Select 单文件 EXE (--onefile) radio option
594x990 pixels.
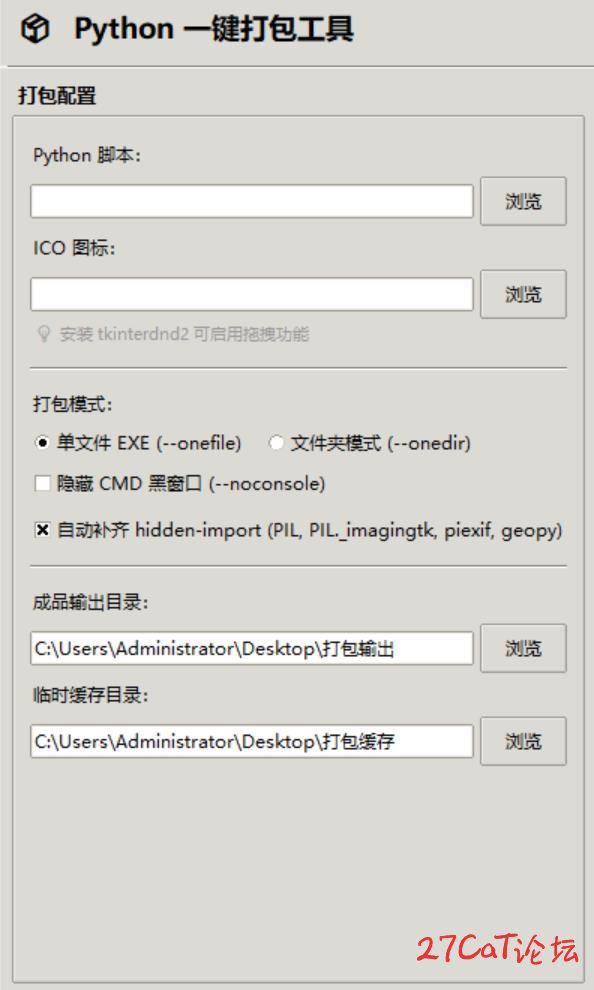point(42,443)
